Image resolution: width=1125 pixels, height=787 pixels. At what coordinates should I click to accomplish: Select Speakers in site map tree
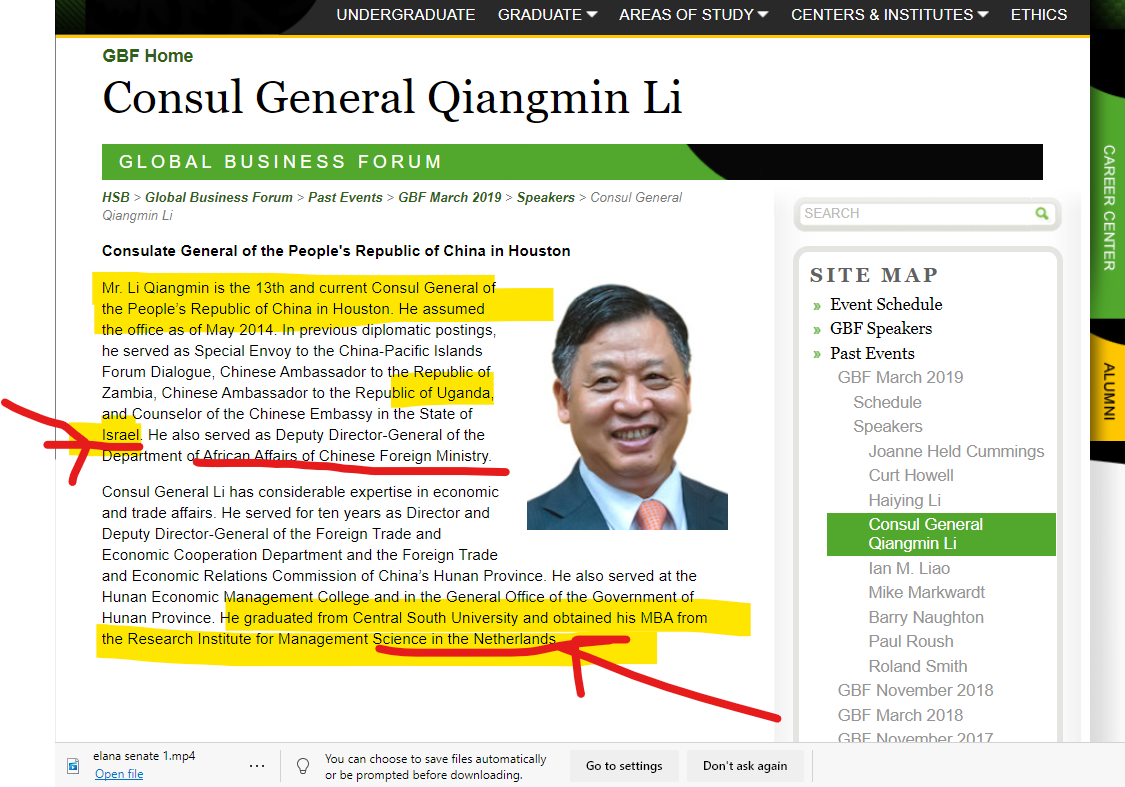tap(888, 427)
